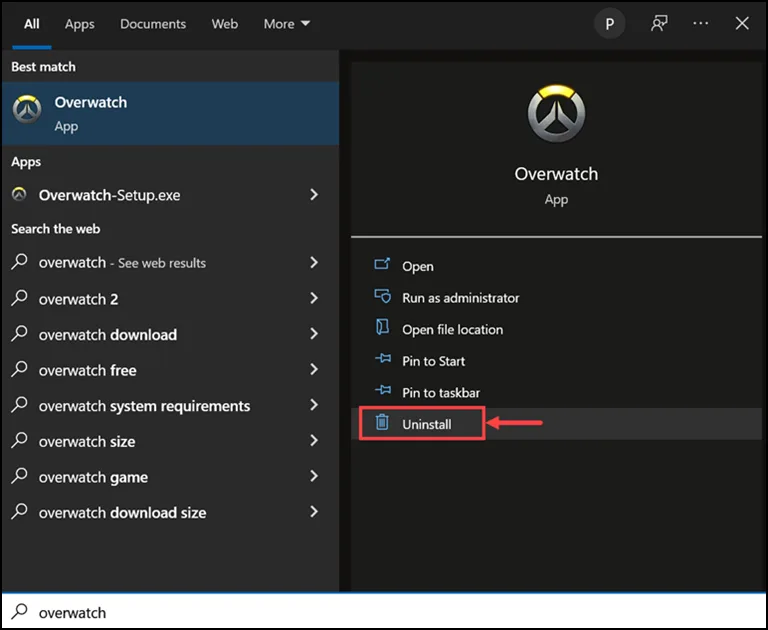Click the search box containing overwatch
The height and width of the screenshot is (630, 768).
384,612
